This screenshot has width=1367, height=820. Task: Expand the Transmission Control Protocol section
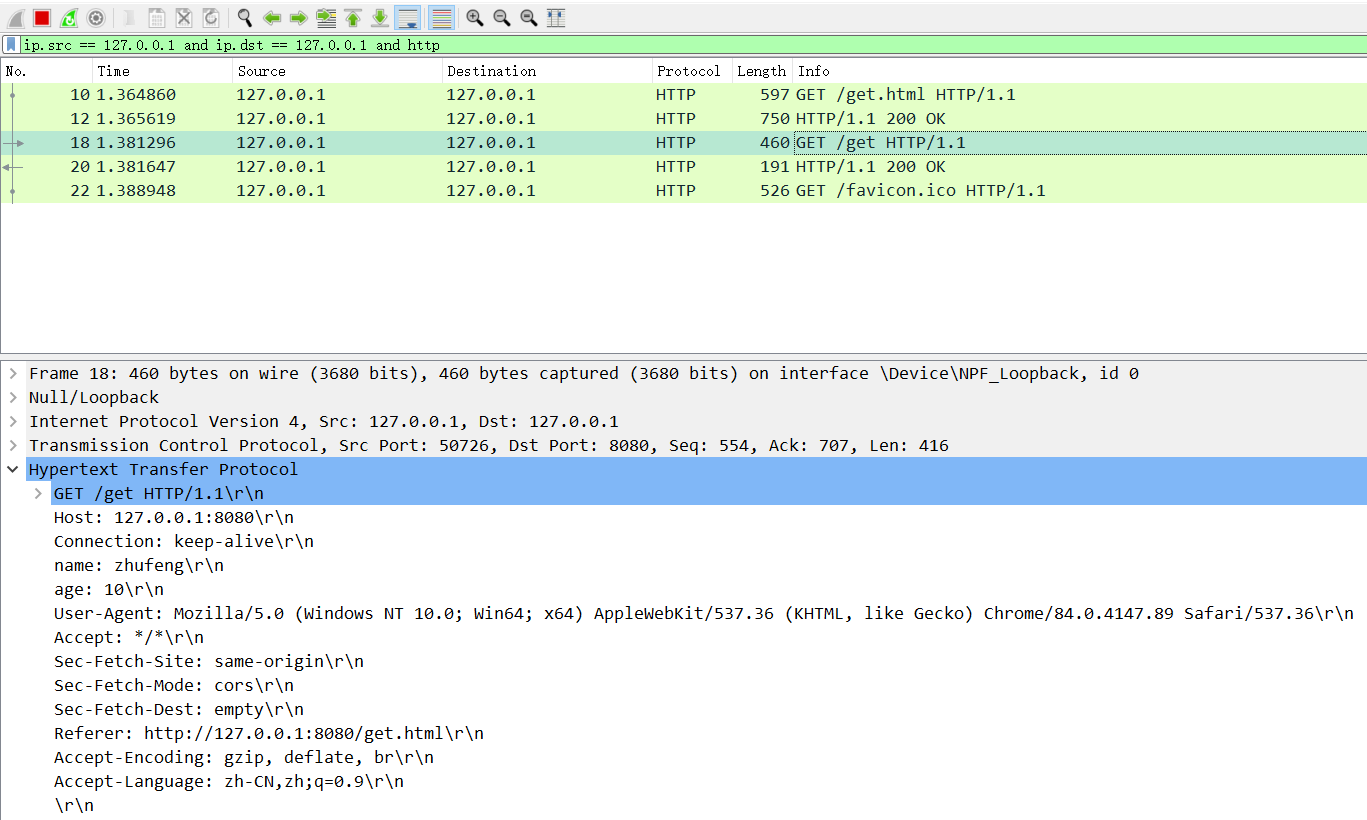pyautogui.click(x=13, y=446)
